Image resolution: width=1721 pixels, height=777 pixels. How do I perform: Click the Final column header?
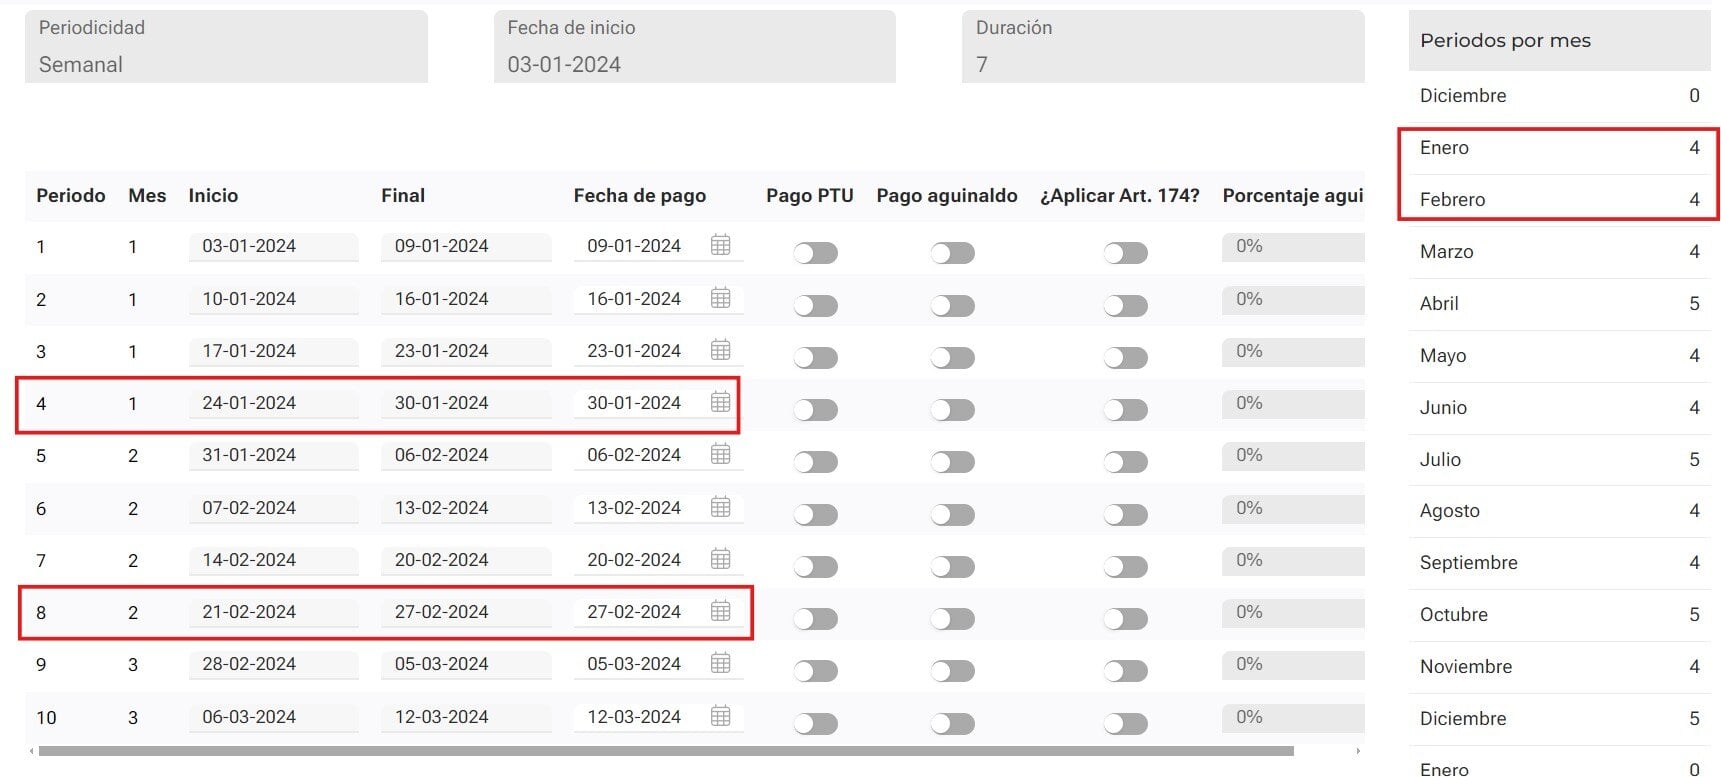pos(403,196)
